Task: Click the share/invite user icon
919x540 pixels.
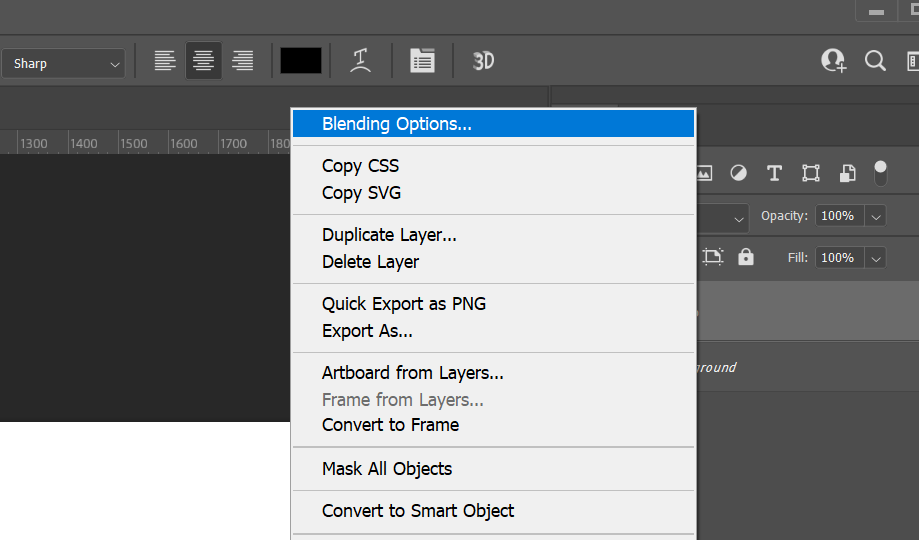Action: click(x=833, y=61)
